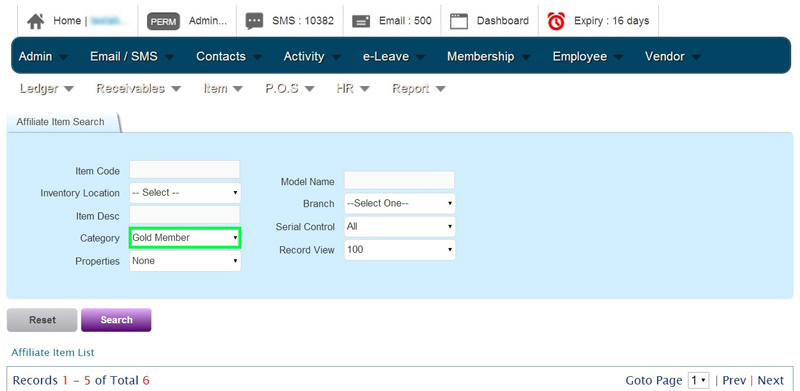Viewport: 800px width, 391px height.
Task: Open the Inventory Location dropdown
Action: (185, 193)
